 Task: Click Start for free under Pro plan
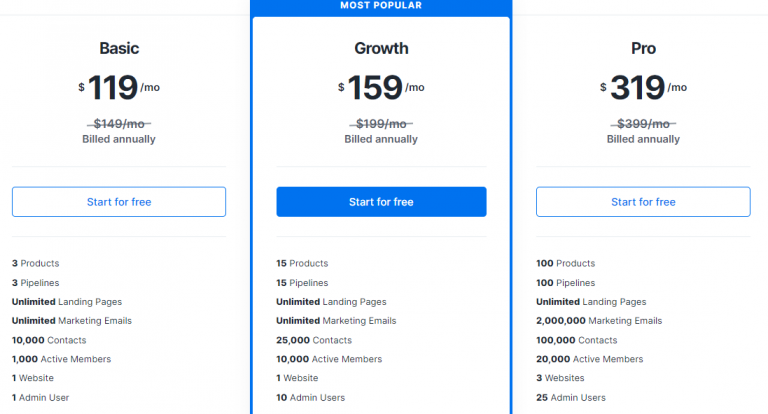pos(643,202)
